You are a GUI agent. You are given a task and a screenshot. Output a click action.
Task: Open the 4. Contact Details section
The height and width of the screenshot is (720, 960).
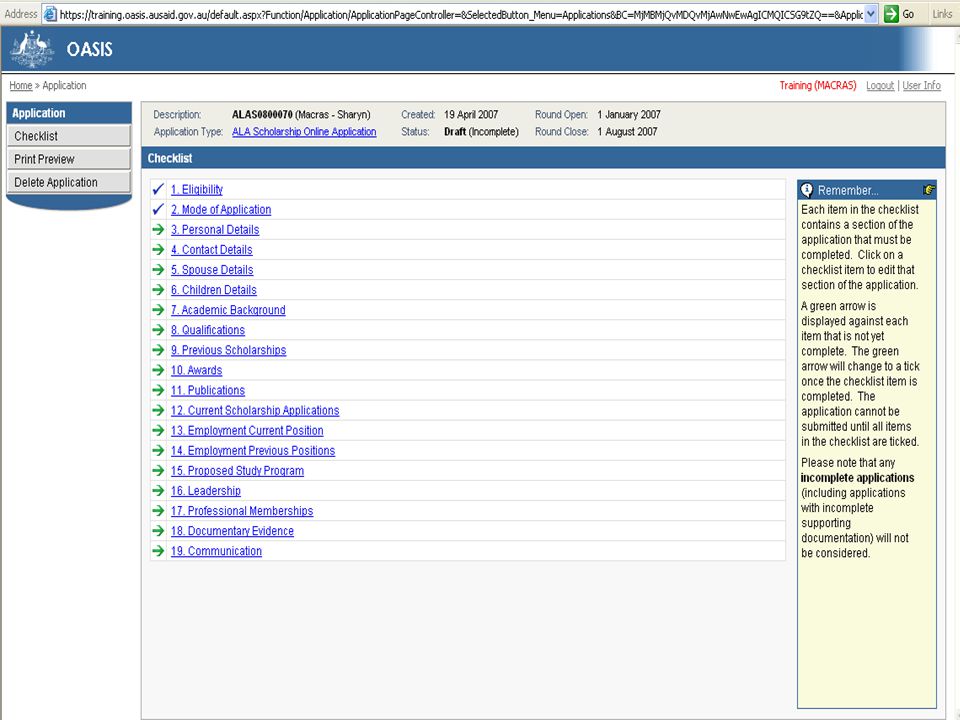click(211, 250)
